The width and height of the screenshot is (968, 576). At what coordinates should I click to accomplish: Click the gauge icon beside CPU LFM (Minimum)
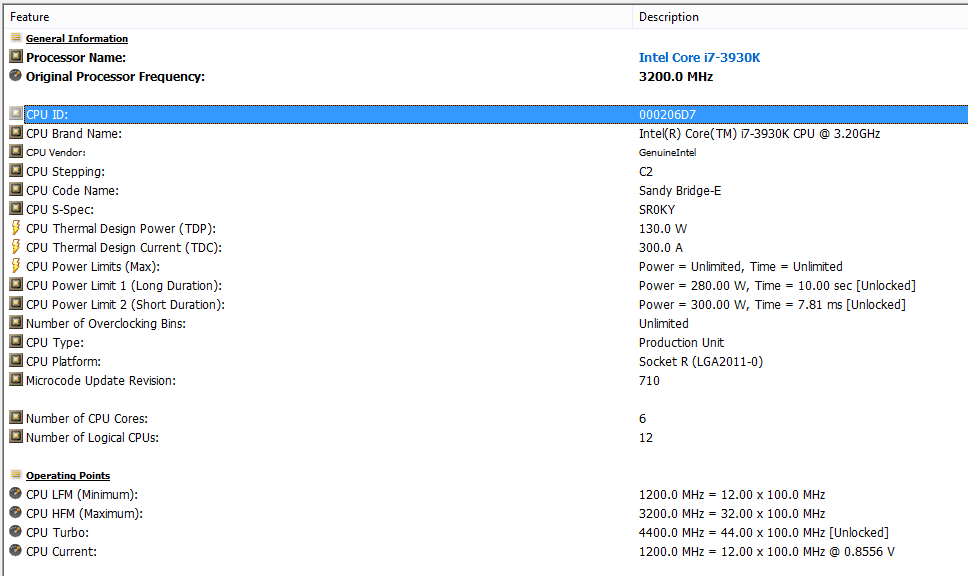(16, 494)
